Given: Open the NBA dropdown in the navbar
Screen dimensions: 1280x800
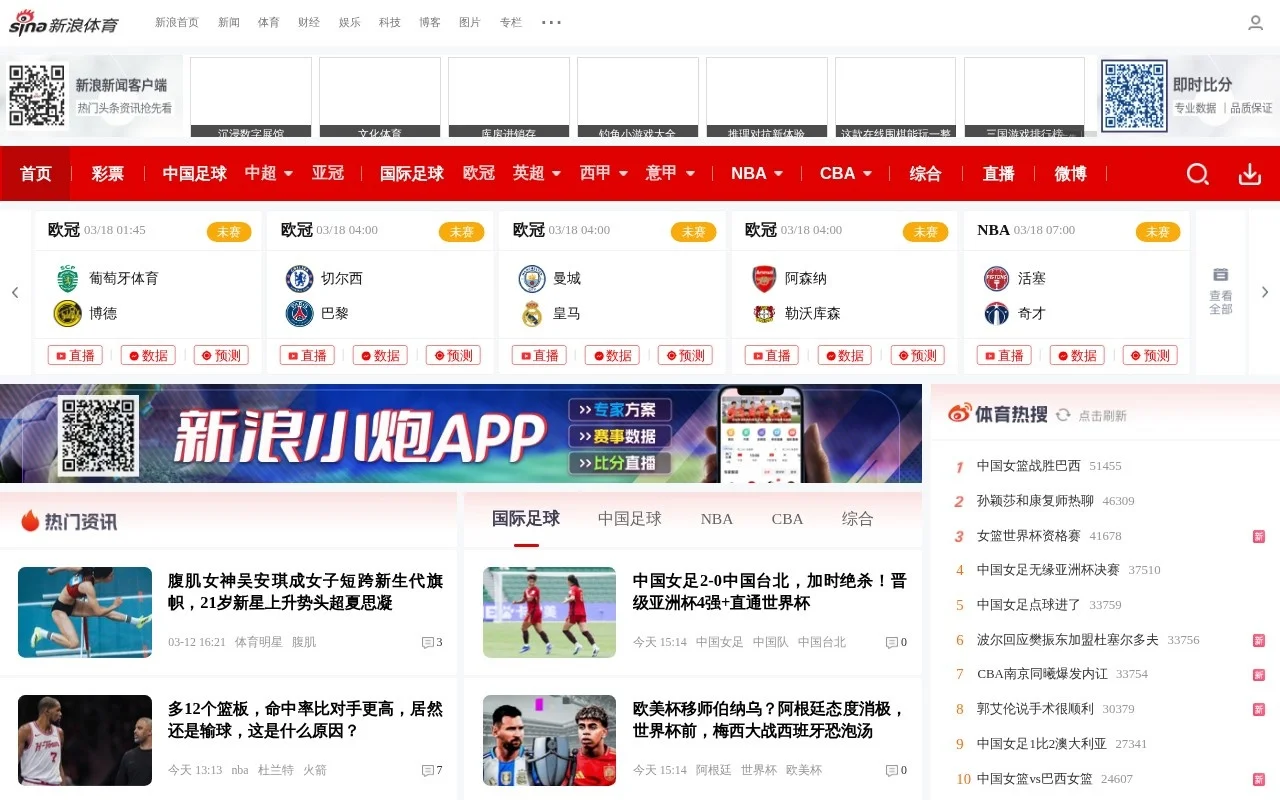Looking at the screenshot, I should point(756,174).
